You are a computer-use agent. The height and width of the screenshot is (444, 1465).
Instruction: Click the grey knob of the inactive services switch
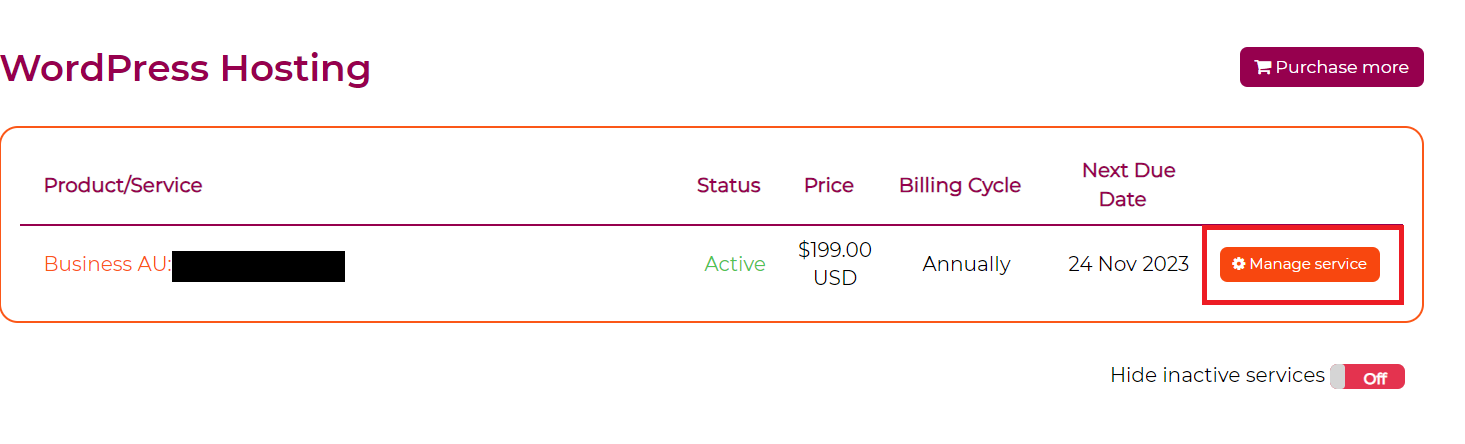pyautogui.click(x=1337, y=377)
